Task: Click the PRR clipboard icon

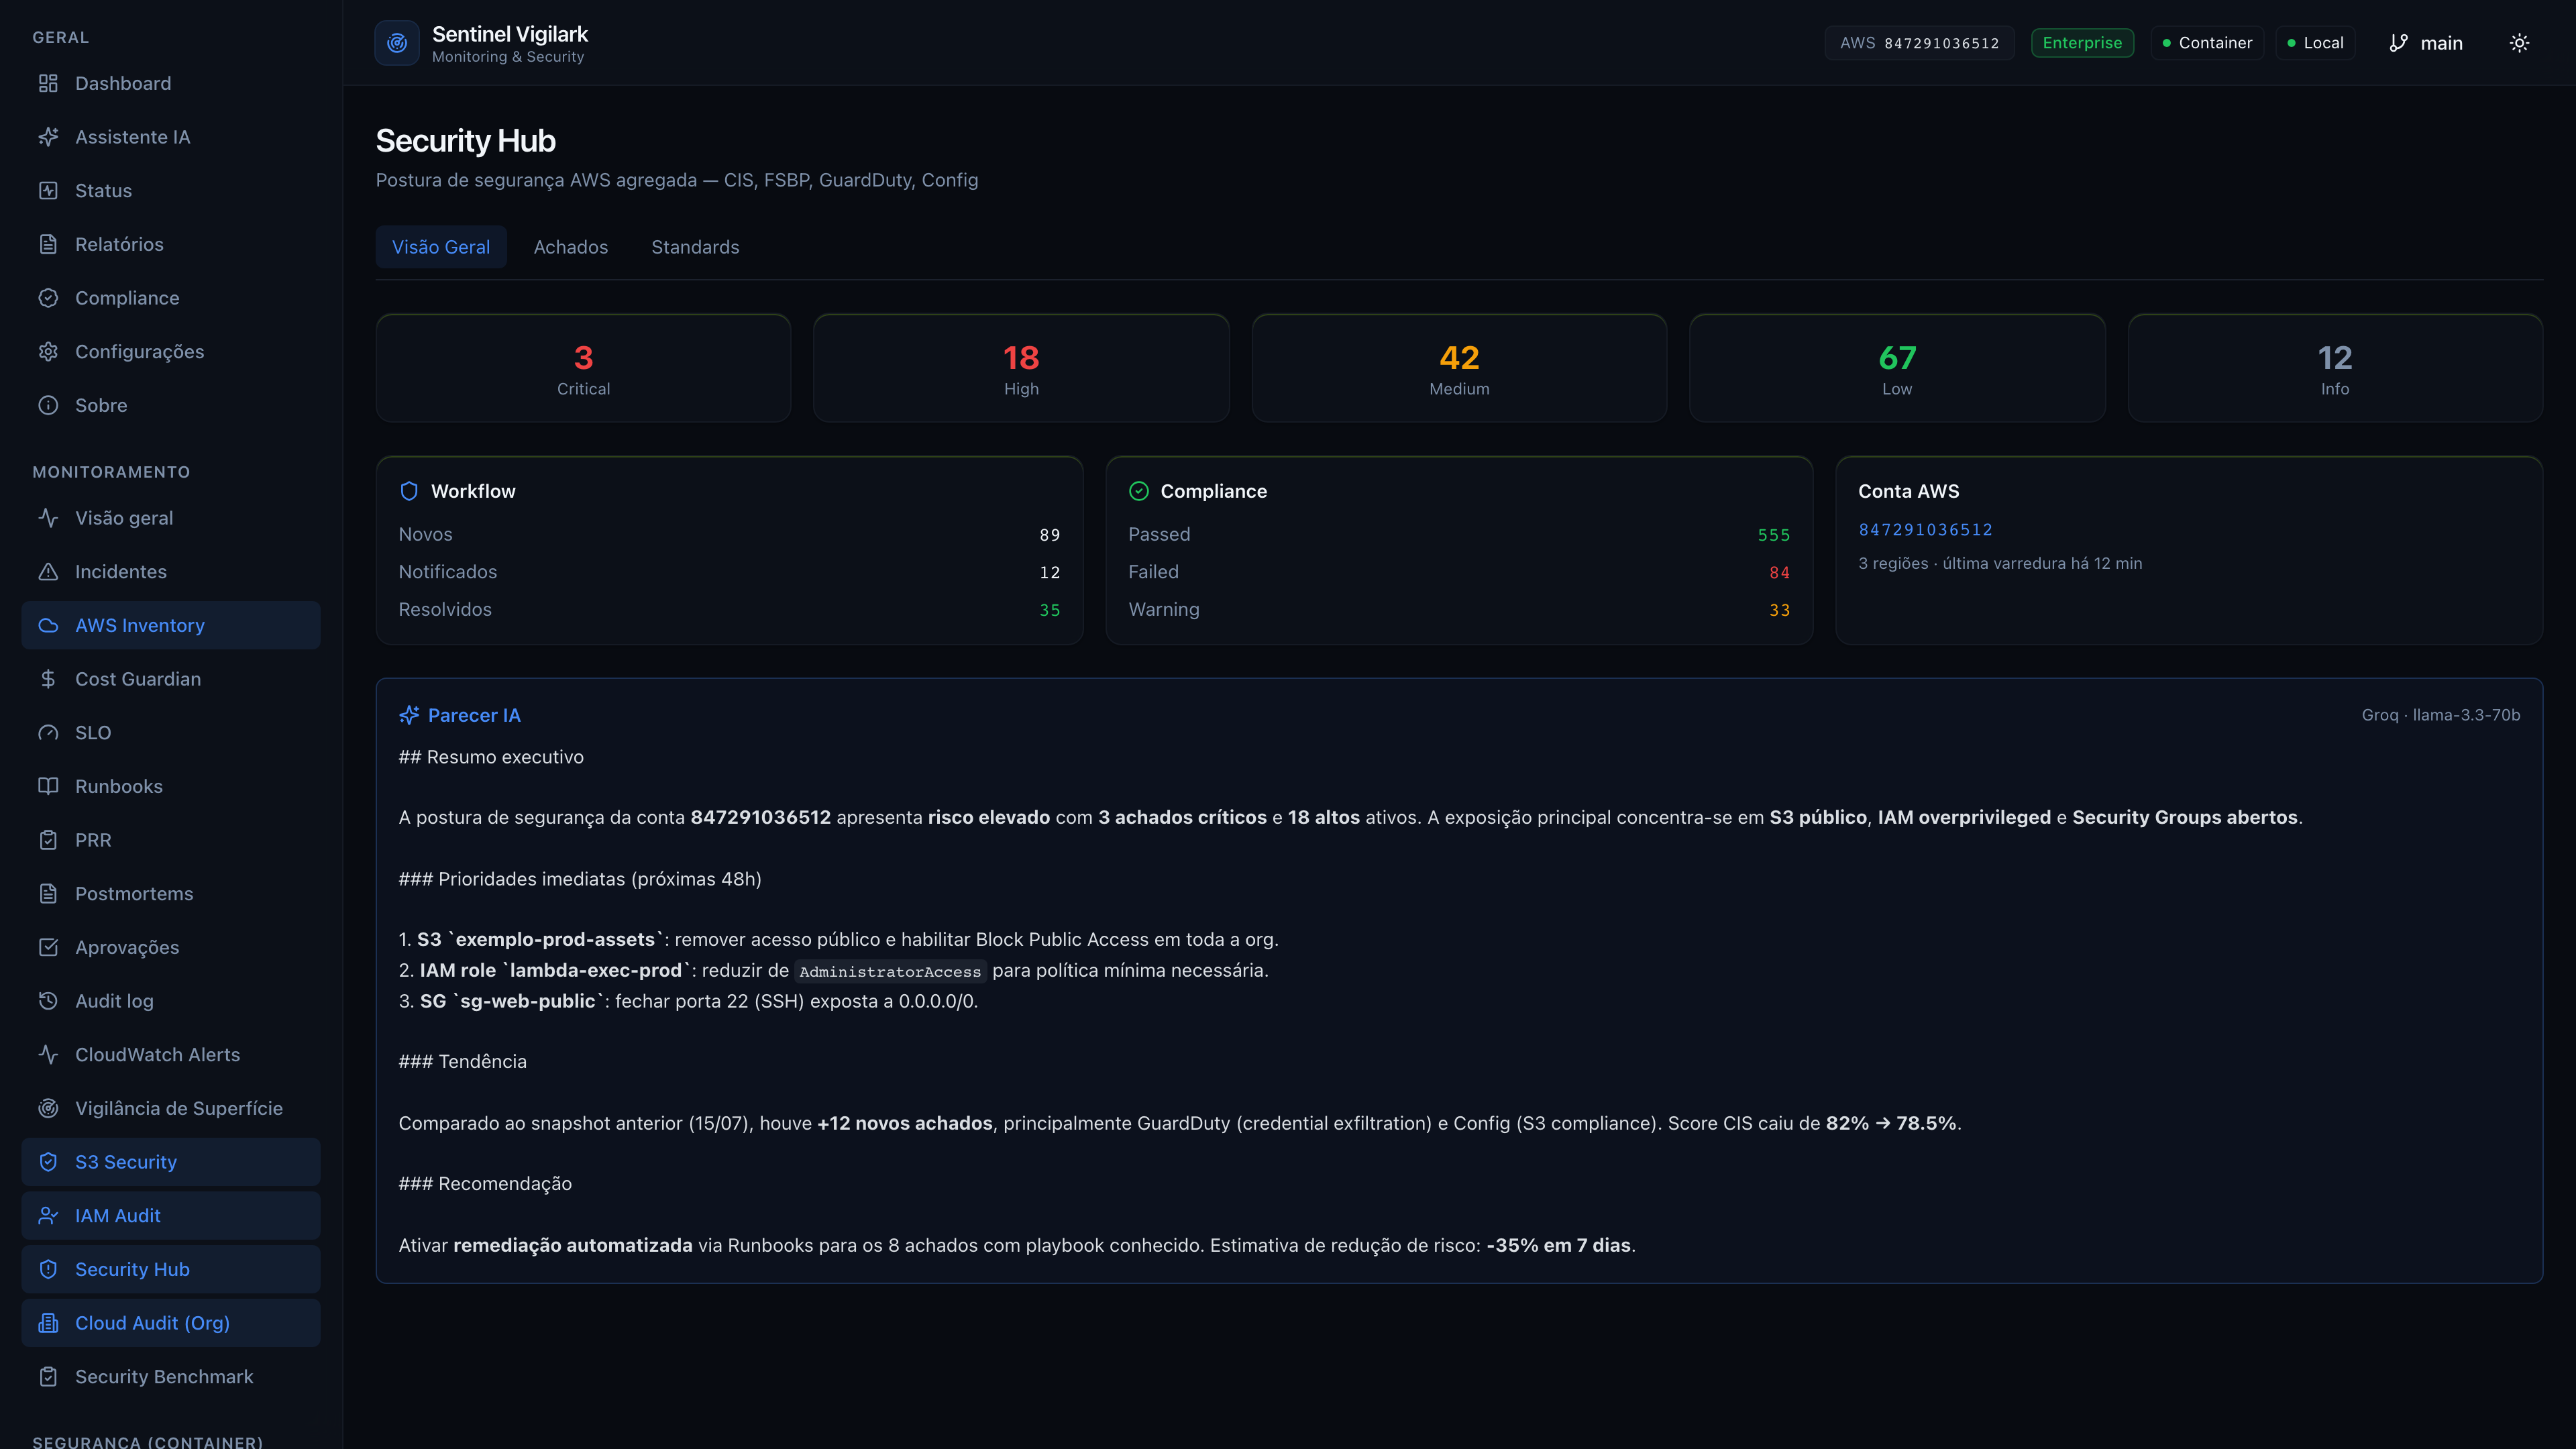Action: 48,840
